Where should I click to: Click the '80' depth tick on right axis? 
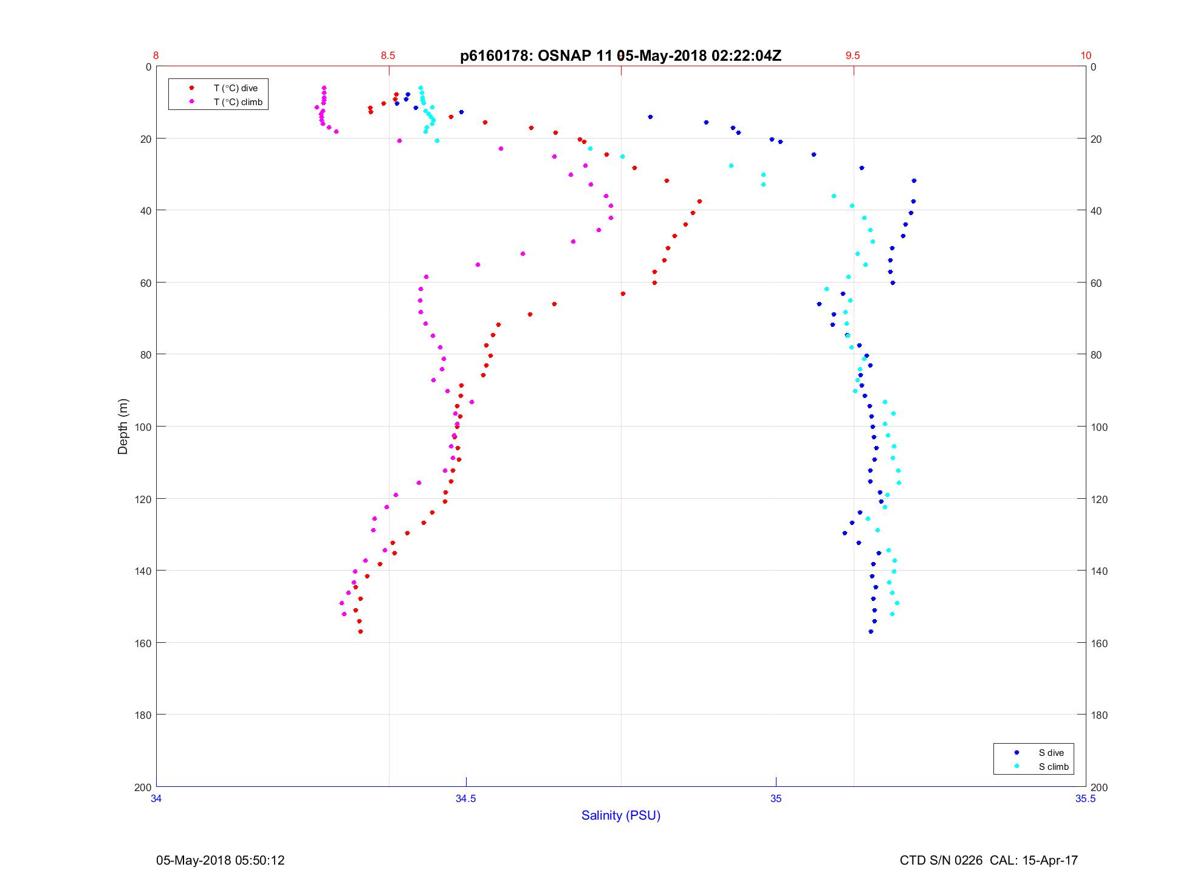tap(1096, 355)
